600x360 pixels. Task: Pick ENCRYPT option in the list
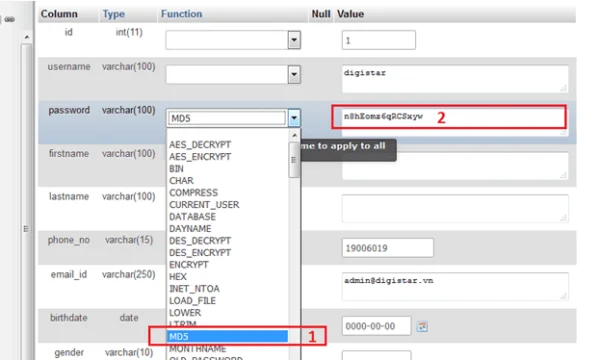tap(189, 265)
